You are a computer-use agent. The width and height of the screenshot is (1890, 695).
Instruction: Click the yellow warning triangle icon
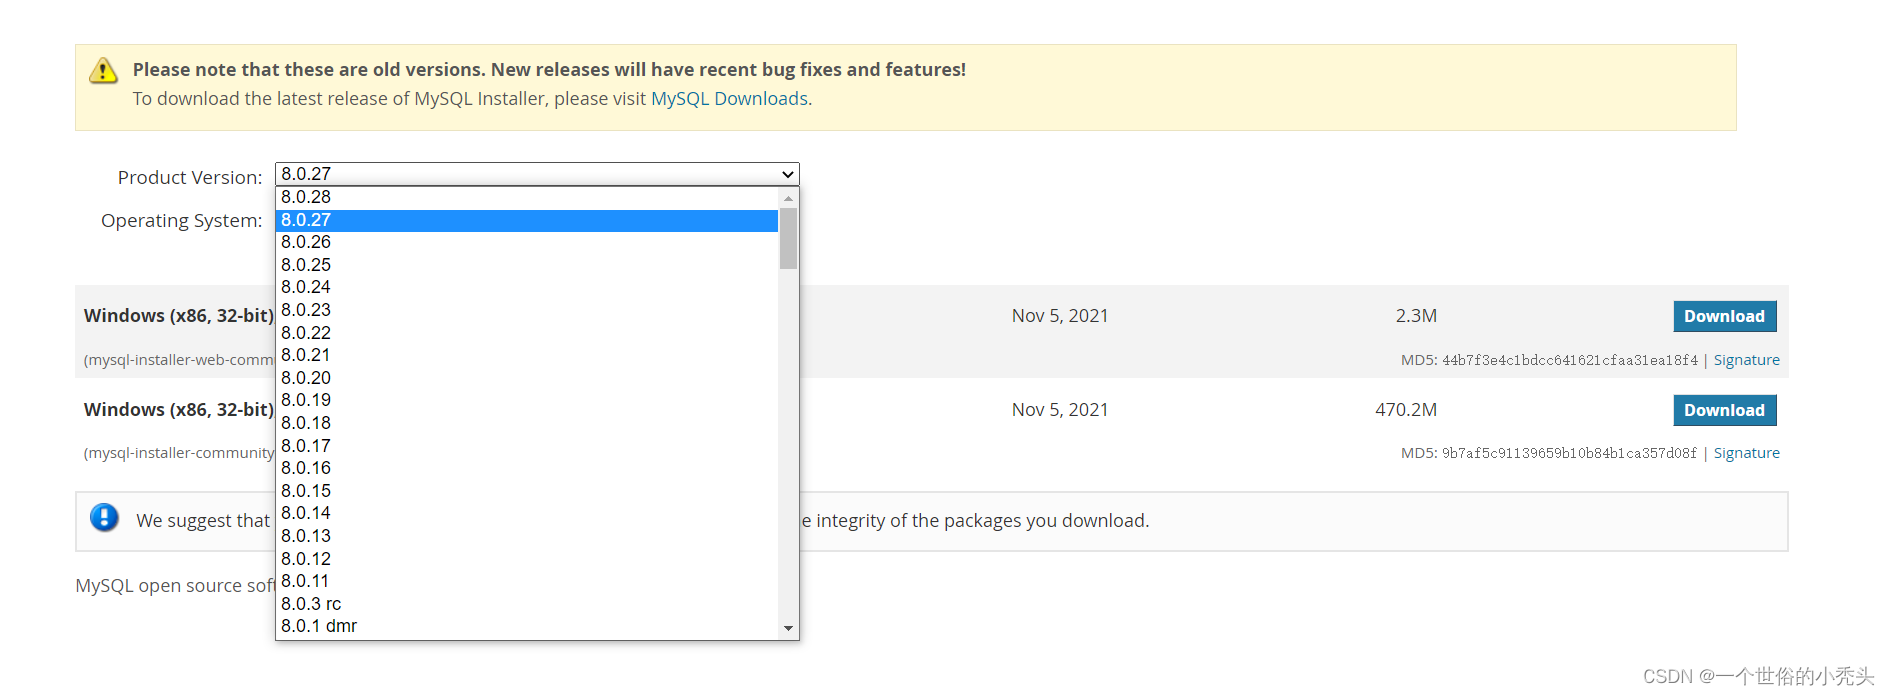pos(103,71)
